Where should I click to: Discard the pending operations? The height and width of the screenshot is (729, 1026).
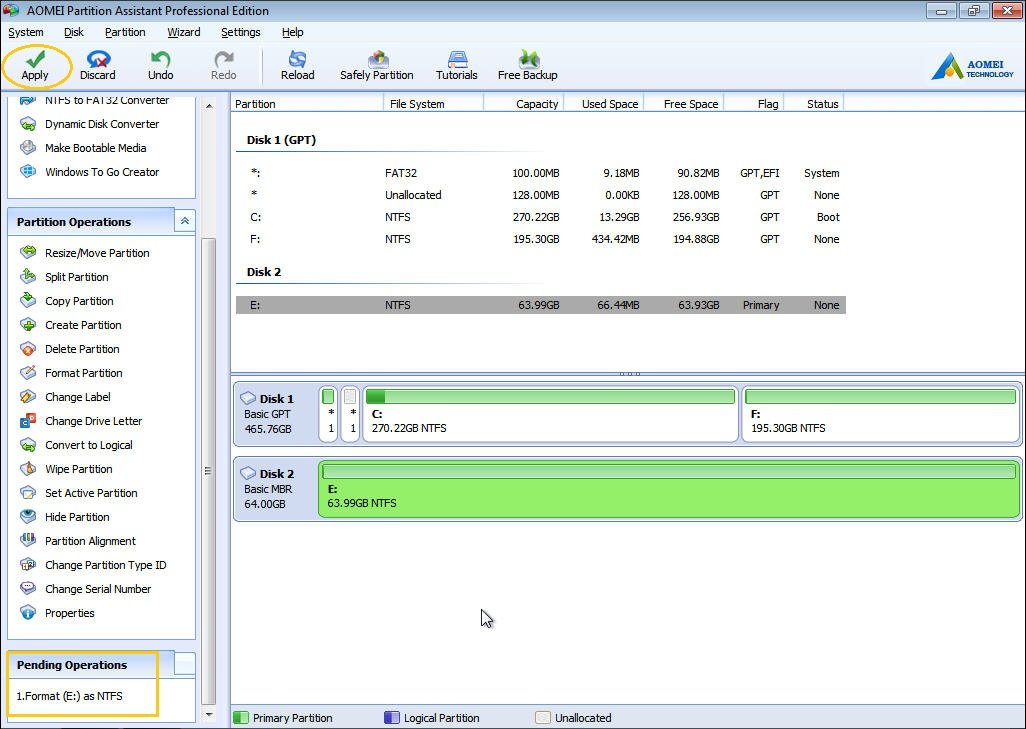tap(98, 65)
